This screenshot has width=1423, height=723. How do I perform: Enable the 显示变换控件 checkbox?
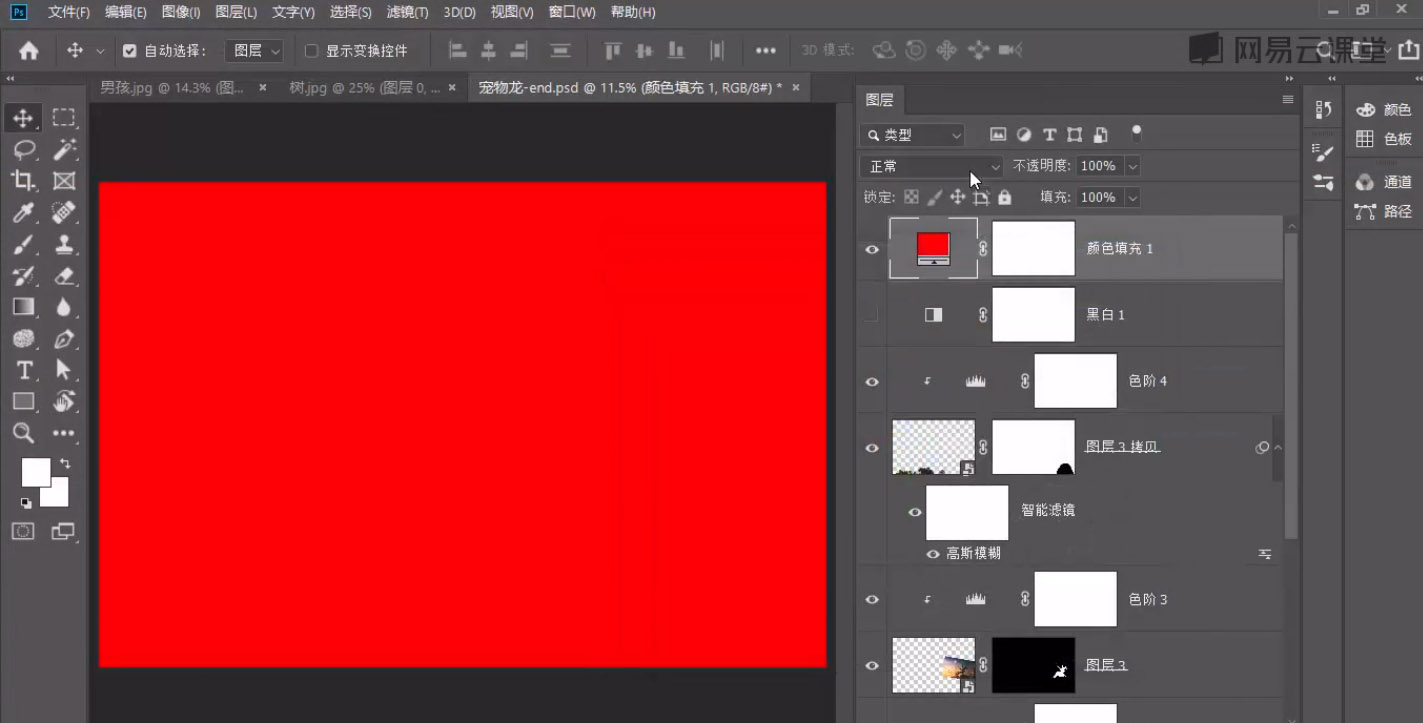point(311,50)
